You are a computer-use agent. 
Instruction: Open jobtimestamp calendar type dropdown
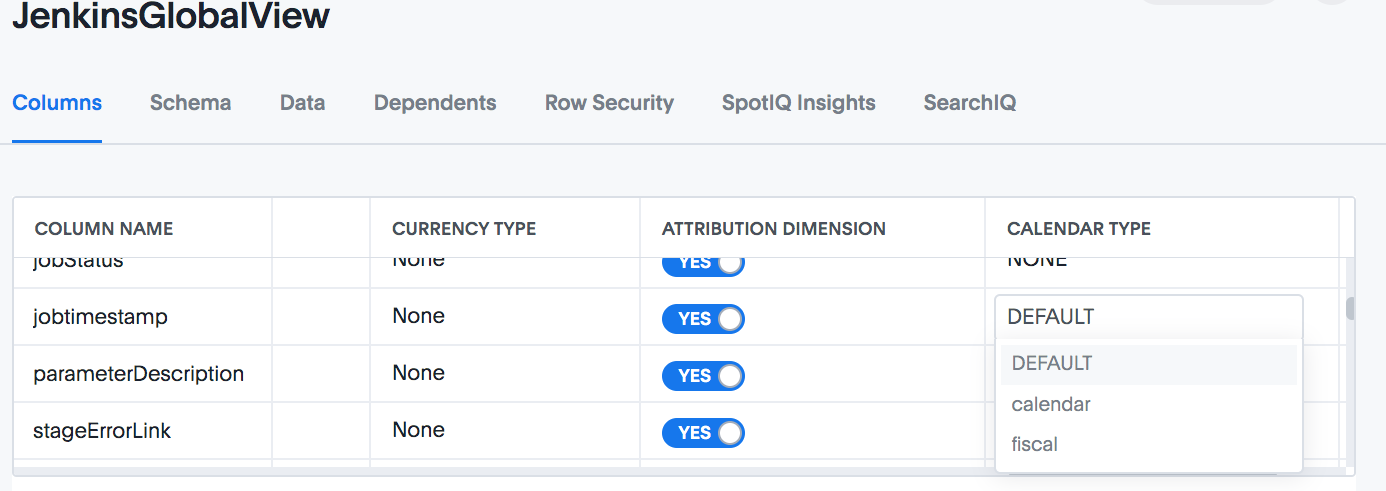click(1149, 317)
